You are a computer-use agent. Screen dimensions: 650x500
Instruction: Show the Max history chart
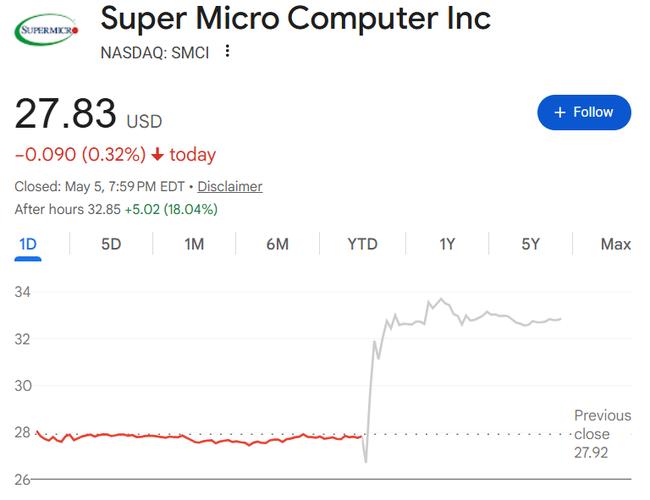tap(616, 244)
